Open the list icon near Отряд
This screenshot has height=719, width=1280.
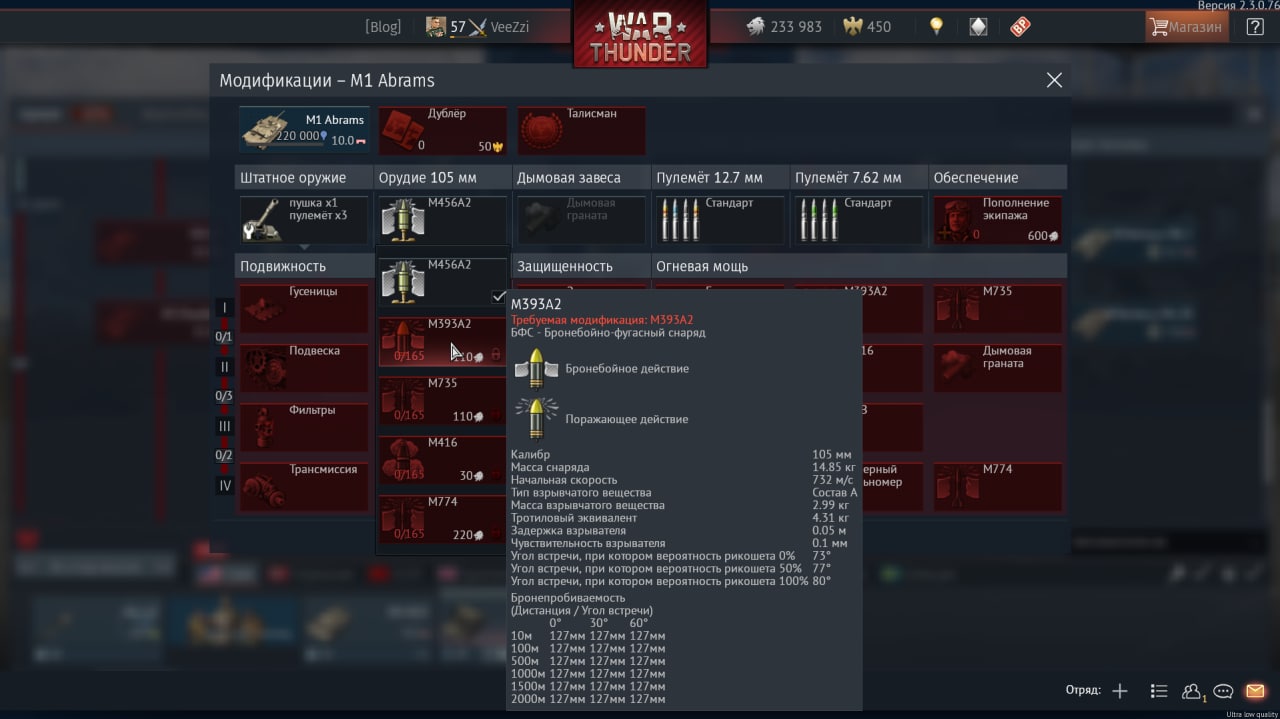tap(1159, 691)
